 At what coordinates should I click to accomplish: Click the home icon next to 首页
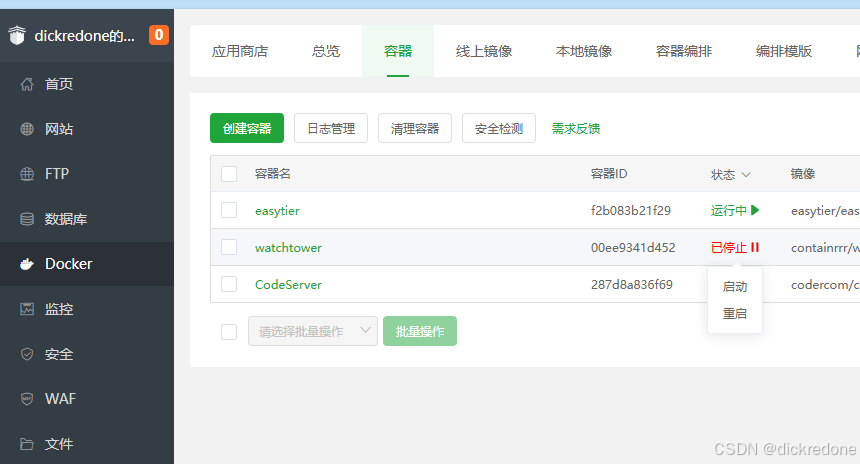pos(27,84)
